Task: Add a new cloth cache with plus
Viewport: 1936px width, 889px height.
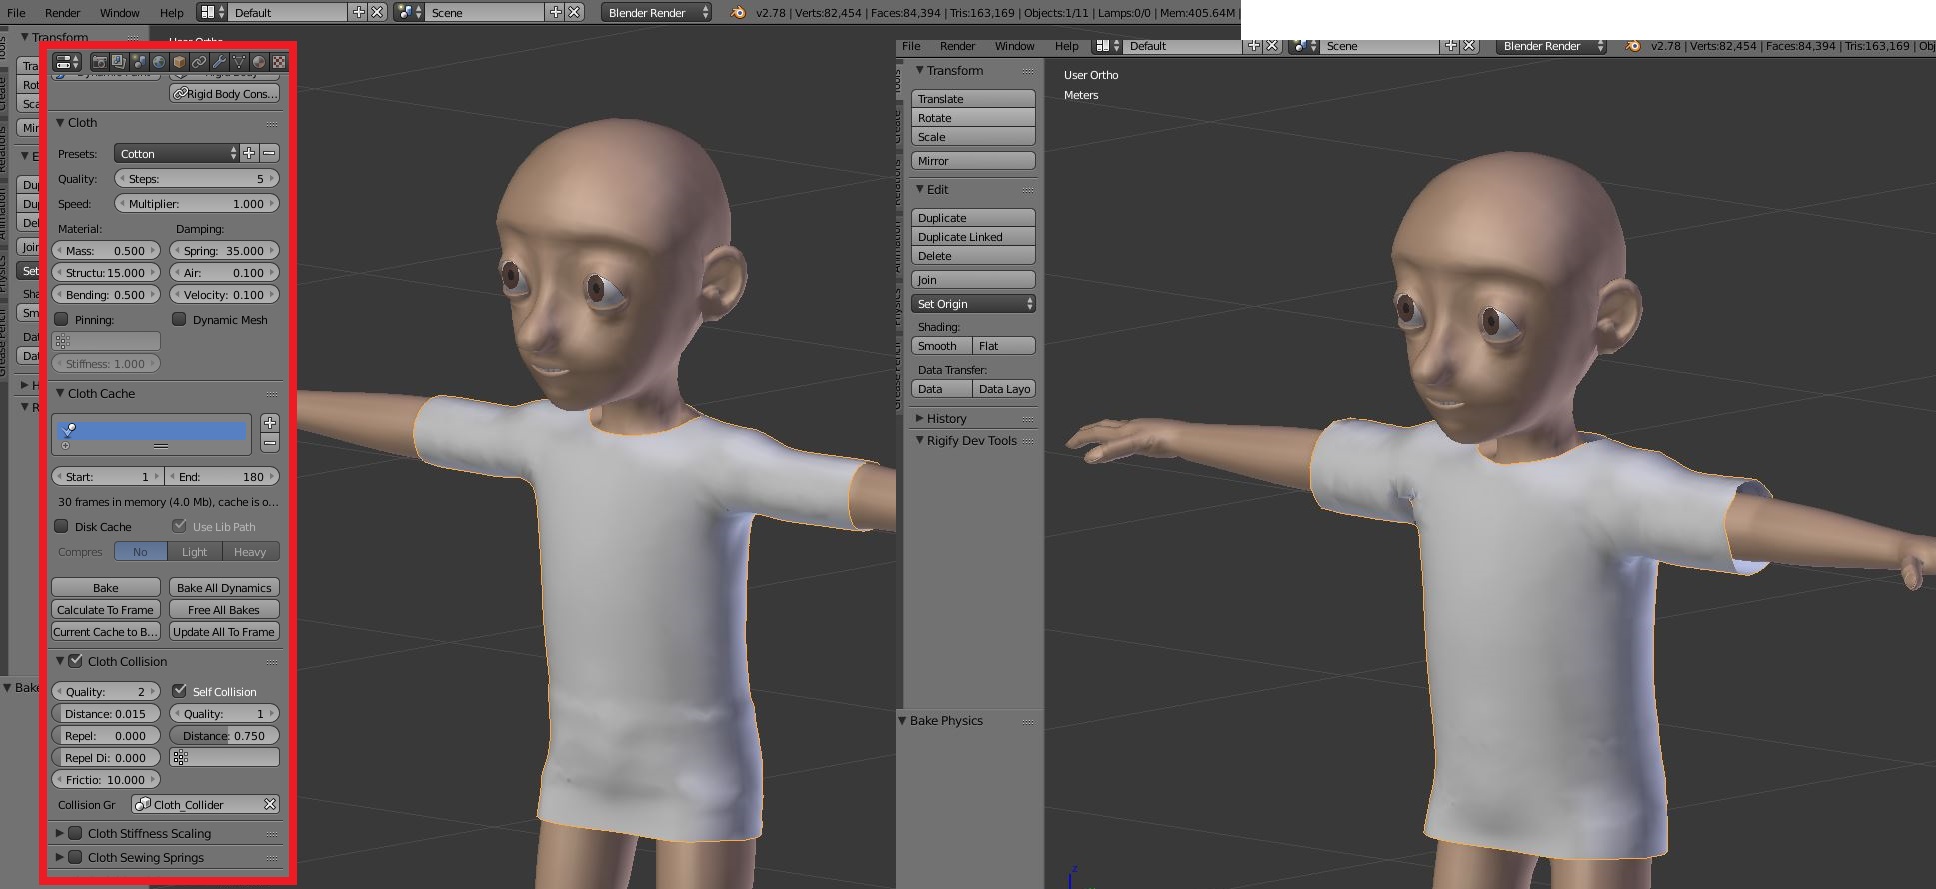Action: click(x=270, y=423)
